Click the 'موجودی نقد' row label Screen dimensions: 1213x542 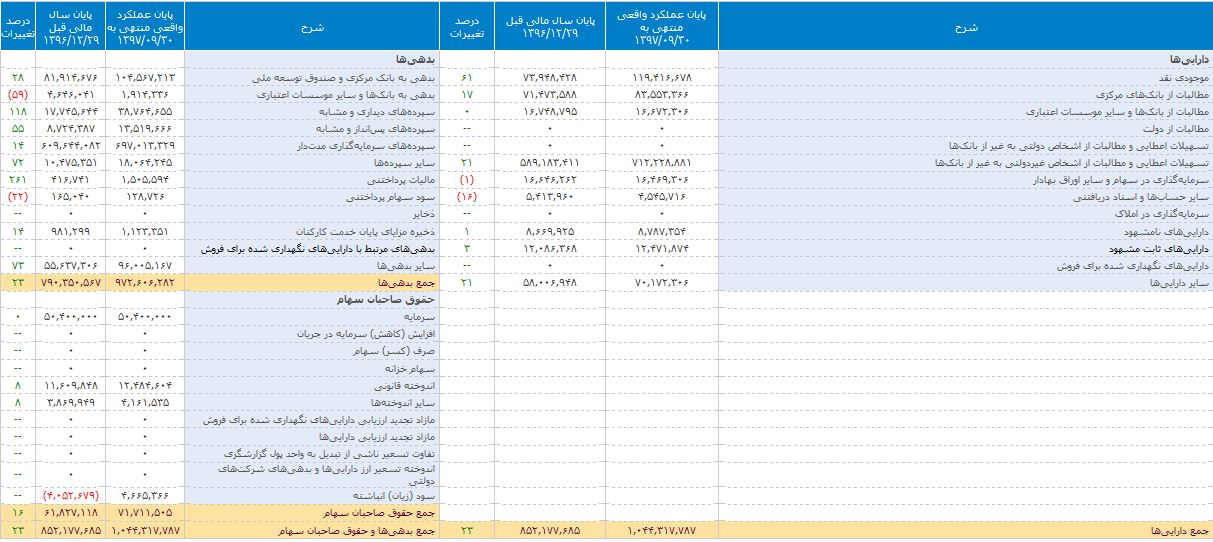pyautogui.click(x=1186, y=77)
